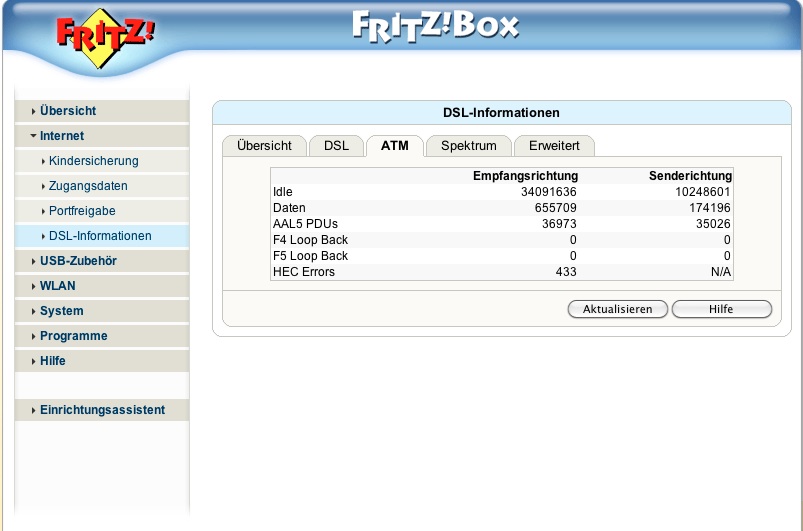Expand the WLAN arrow
Viewport: 803px width, 531px height.
[33, 286]
